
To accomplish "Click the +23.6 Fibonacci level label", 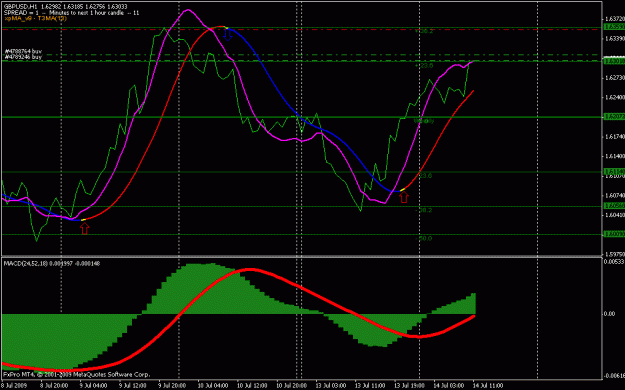I will coord(423,65).
